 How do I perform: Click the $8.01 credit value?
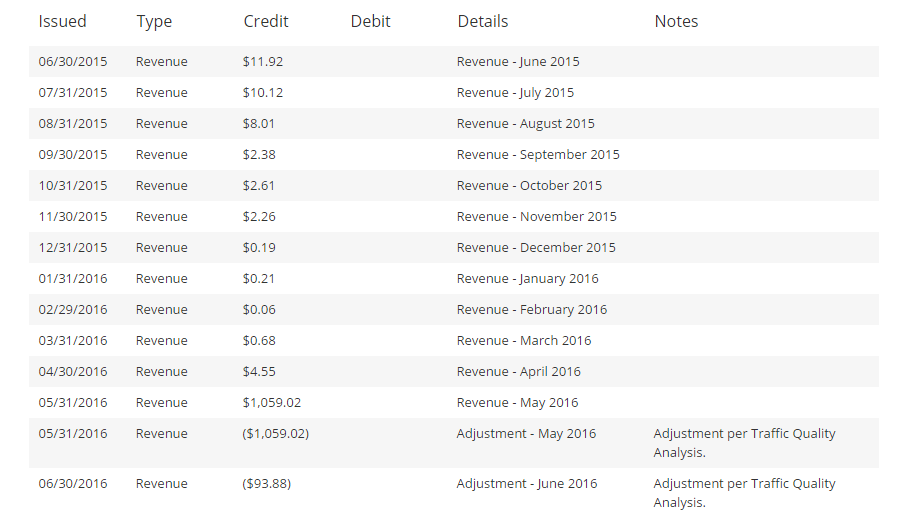[258, 123]
